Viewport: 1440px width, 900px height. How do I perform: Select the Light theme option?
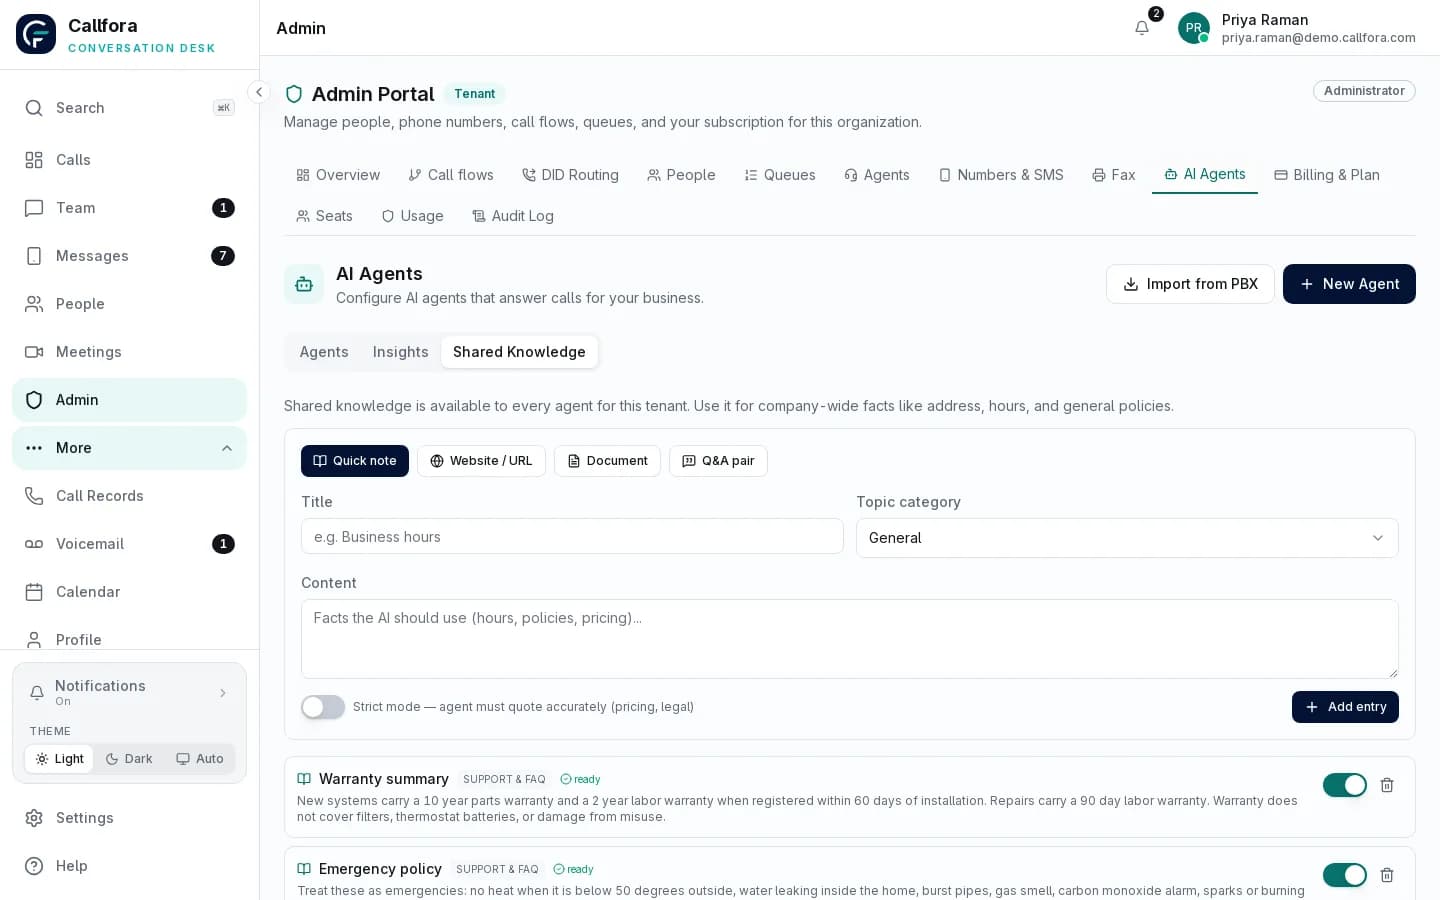(59, 759)
